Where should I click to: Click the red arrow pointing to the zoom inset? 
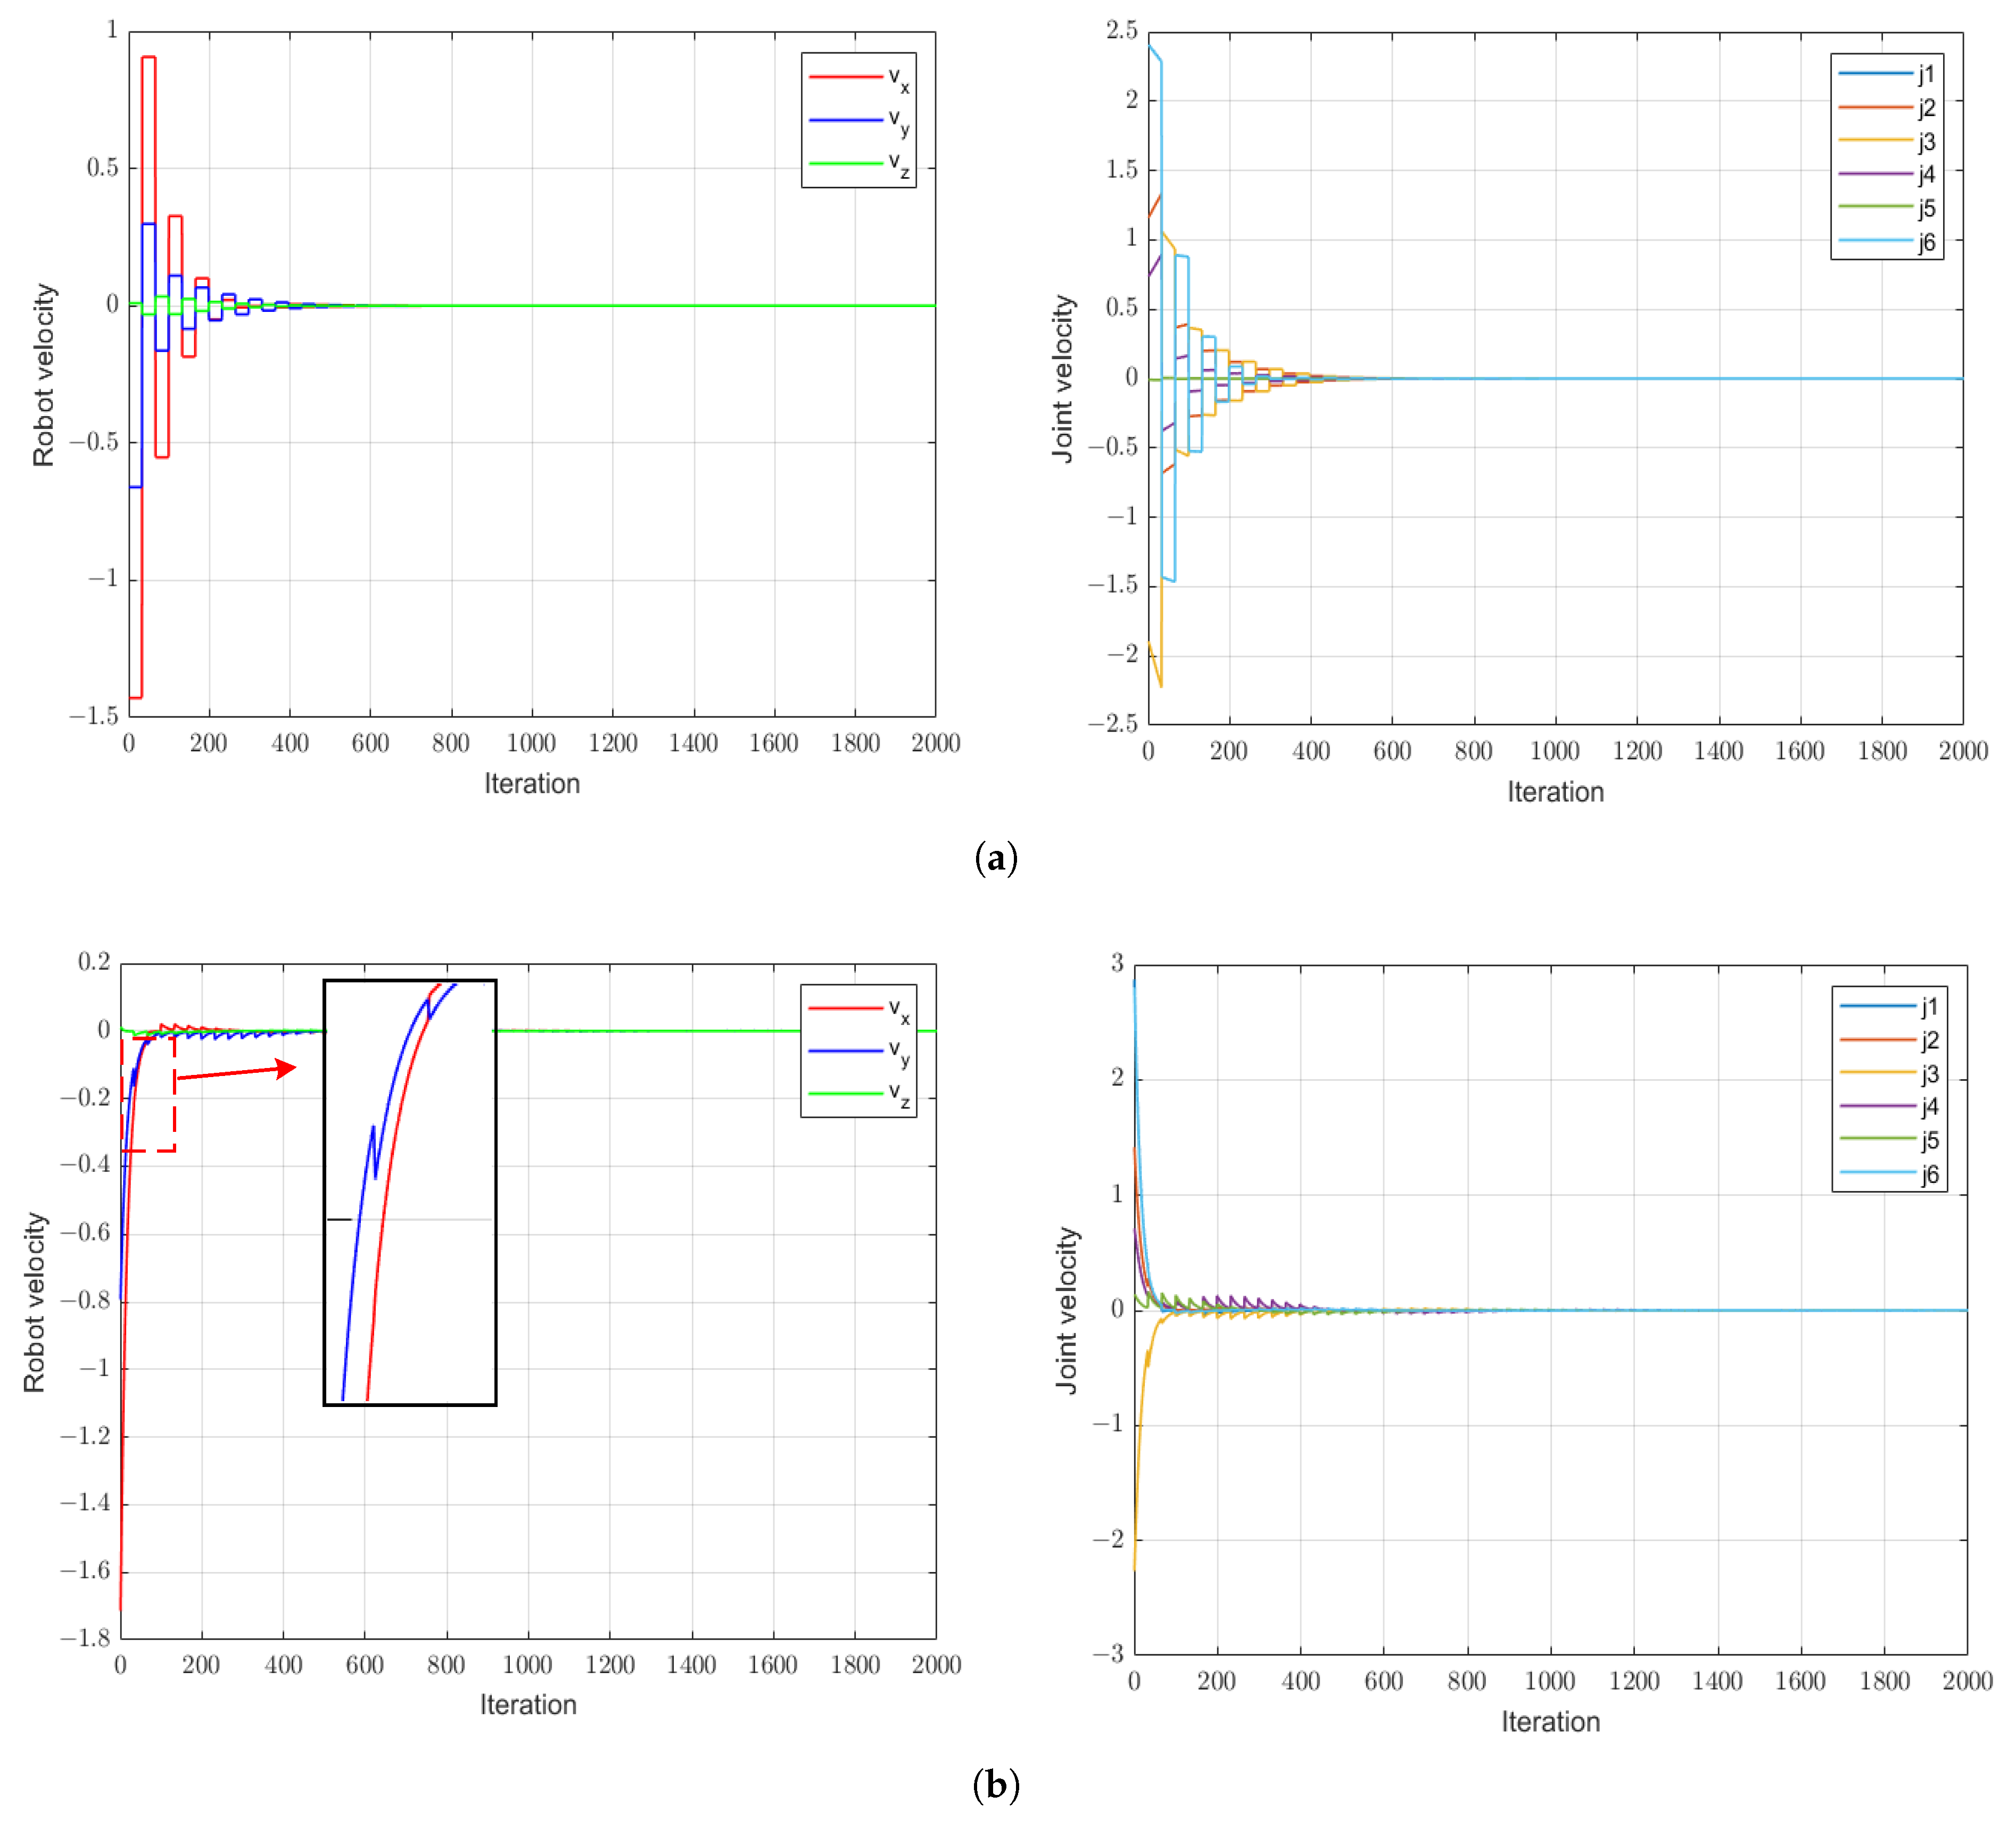tap(236, 1073)
